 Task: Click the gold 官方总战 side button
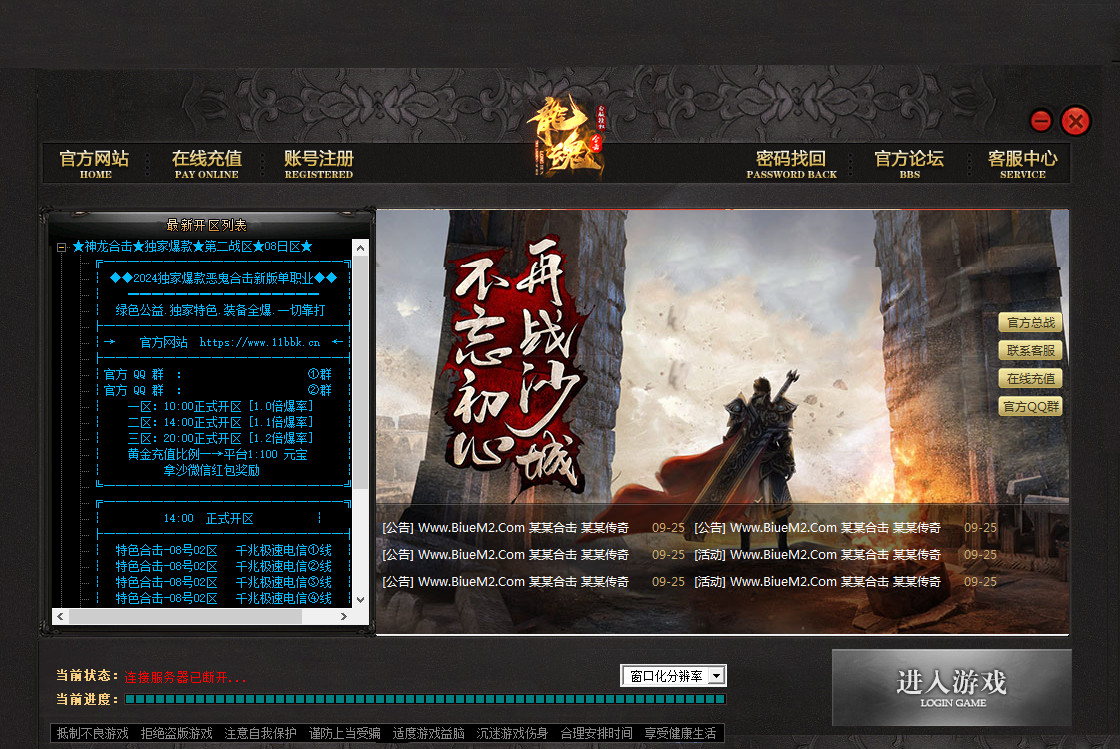click(x=1030, y=322)
